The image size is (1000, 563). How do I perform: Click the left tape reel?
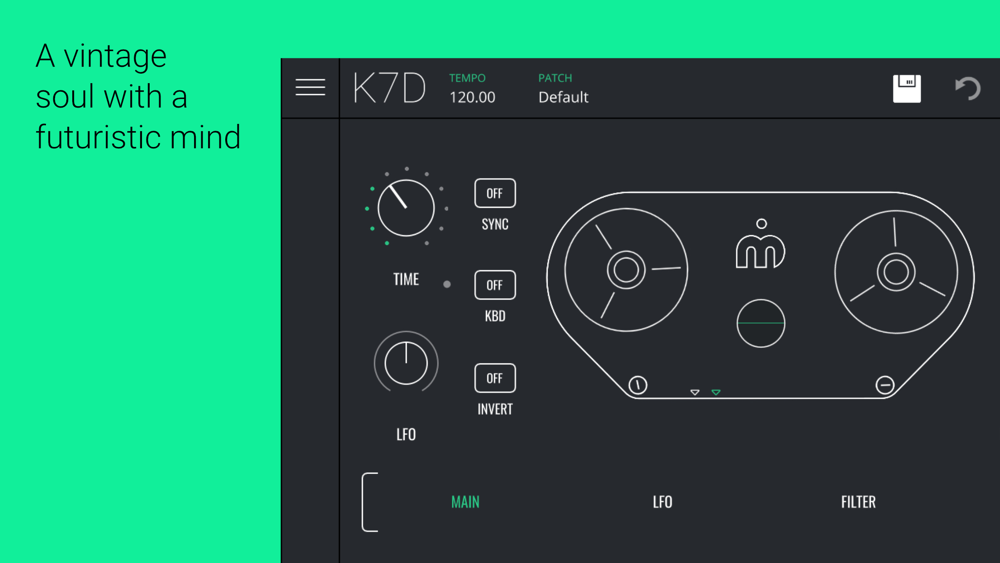(x=626, y=270)
